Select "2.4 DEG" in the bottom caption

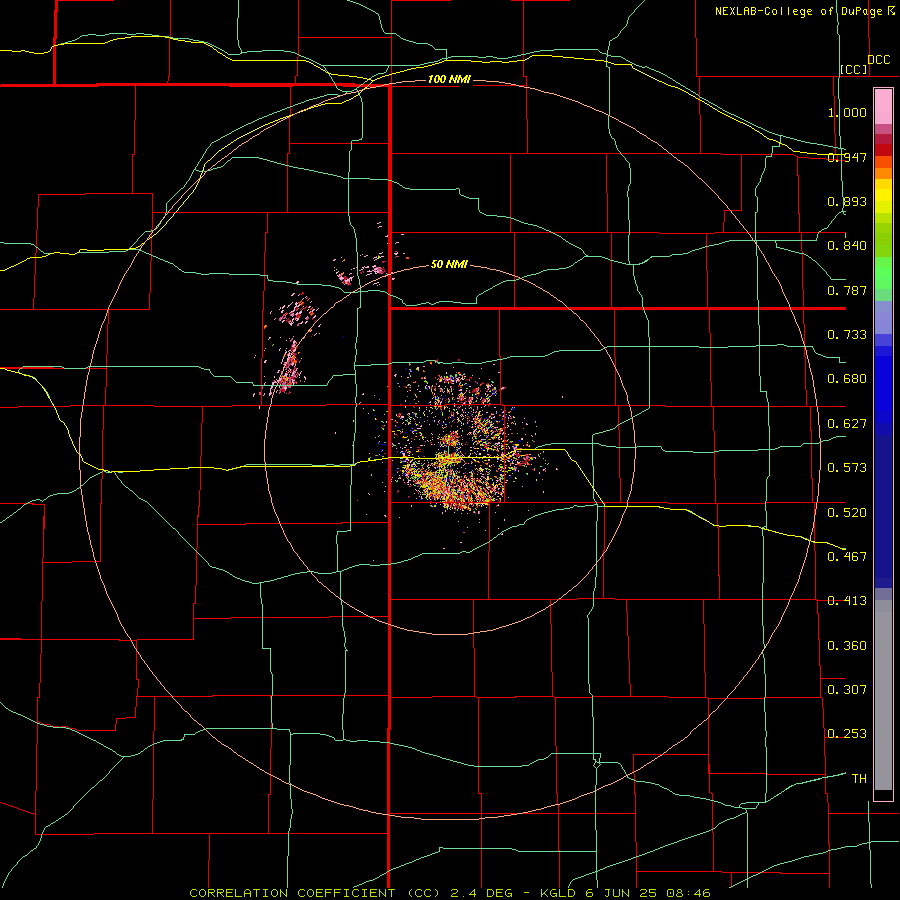482,893
